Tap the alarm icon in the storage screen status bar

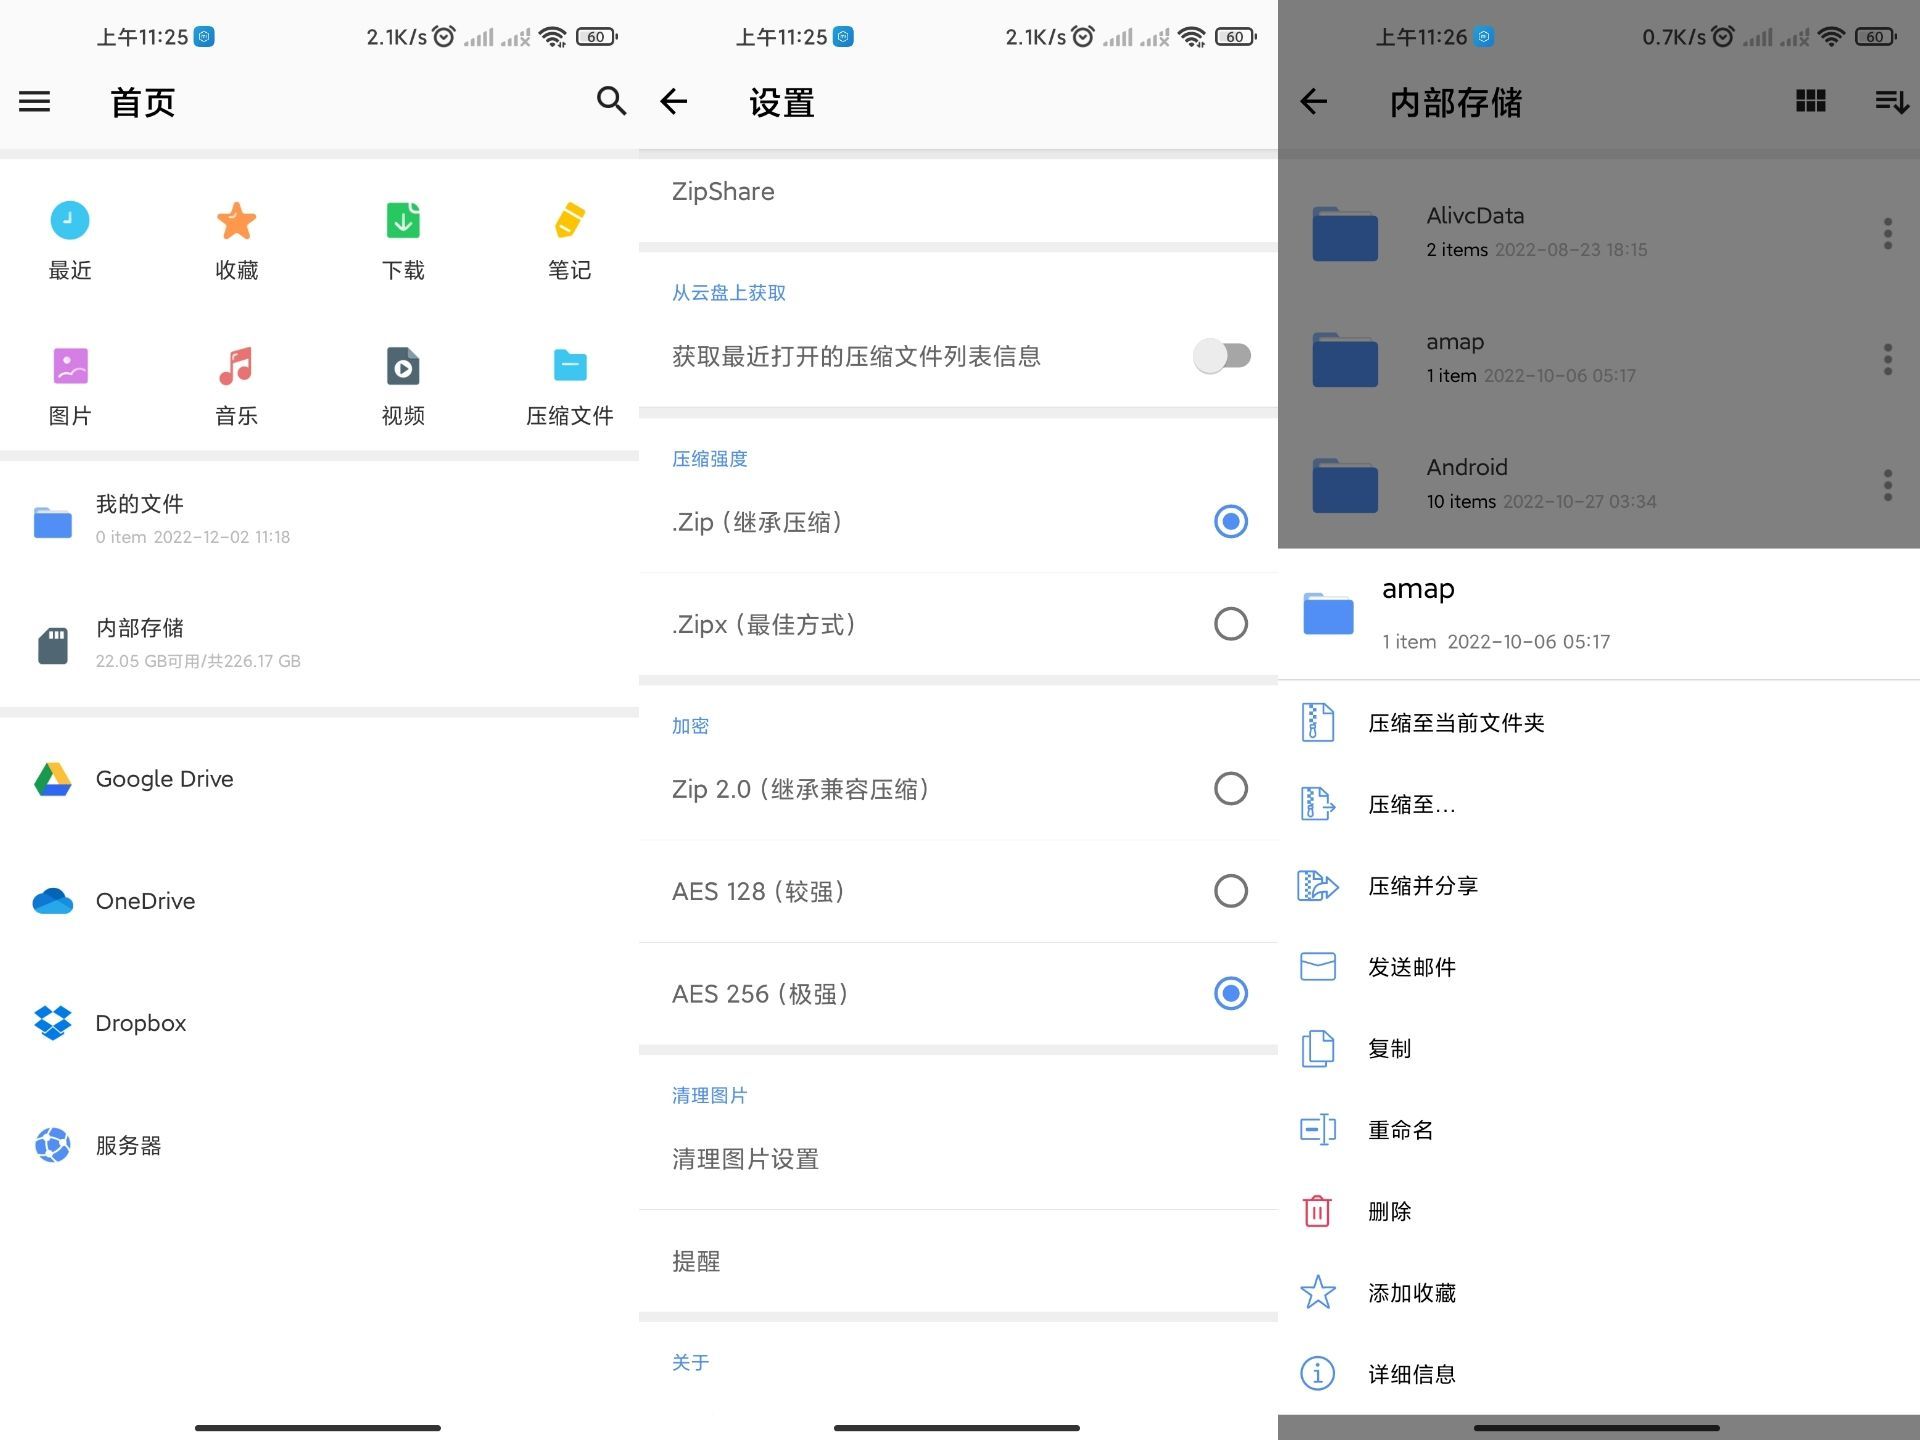pos(1723,36)
